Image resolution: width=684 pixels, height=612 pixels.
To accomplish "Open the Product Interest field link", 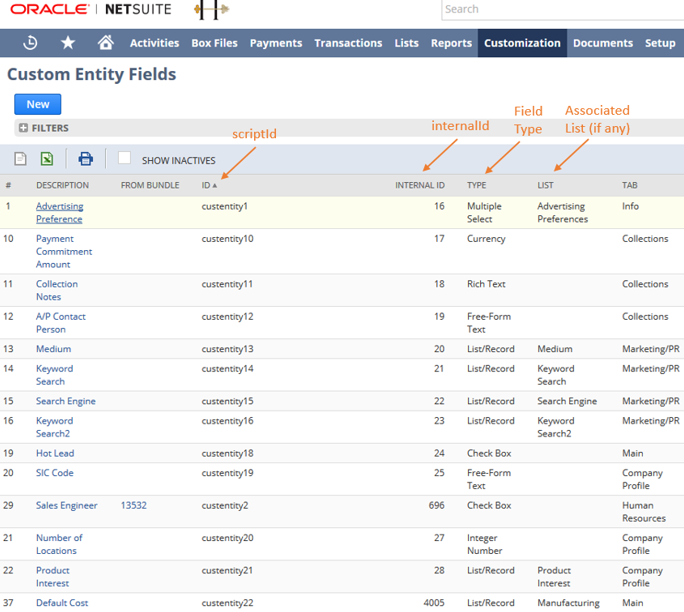I will [x=53, y=577].
